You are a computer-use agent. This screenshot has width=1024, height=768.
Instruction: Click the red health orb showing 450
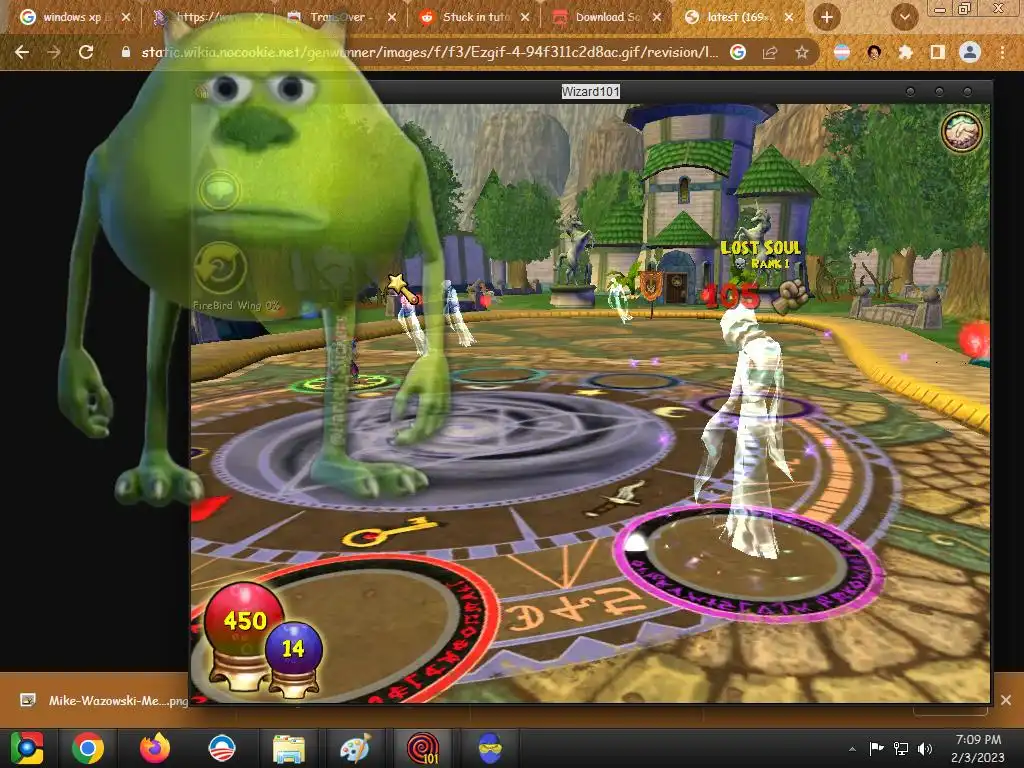244,618
